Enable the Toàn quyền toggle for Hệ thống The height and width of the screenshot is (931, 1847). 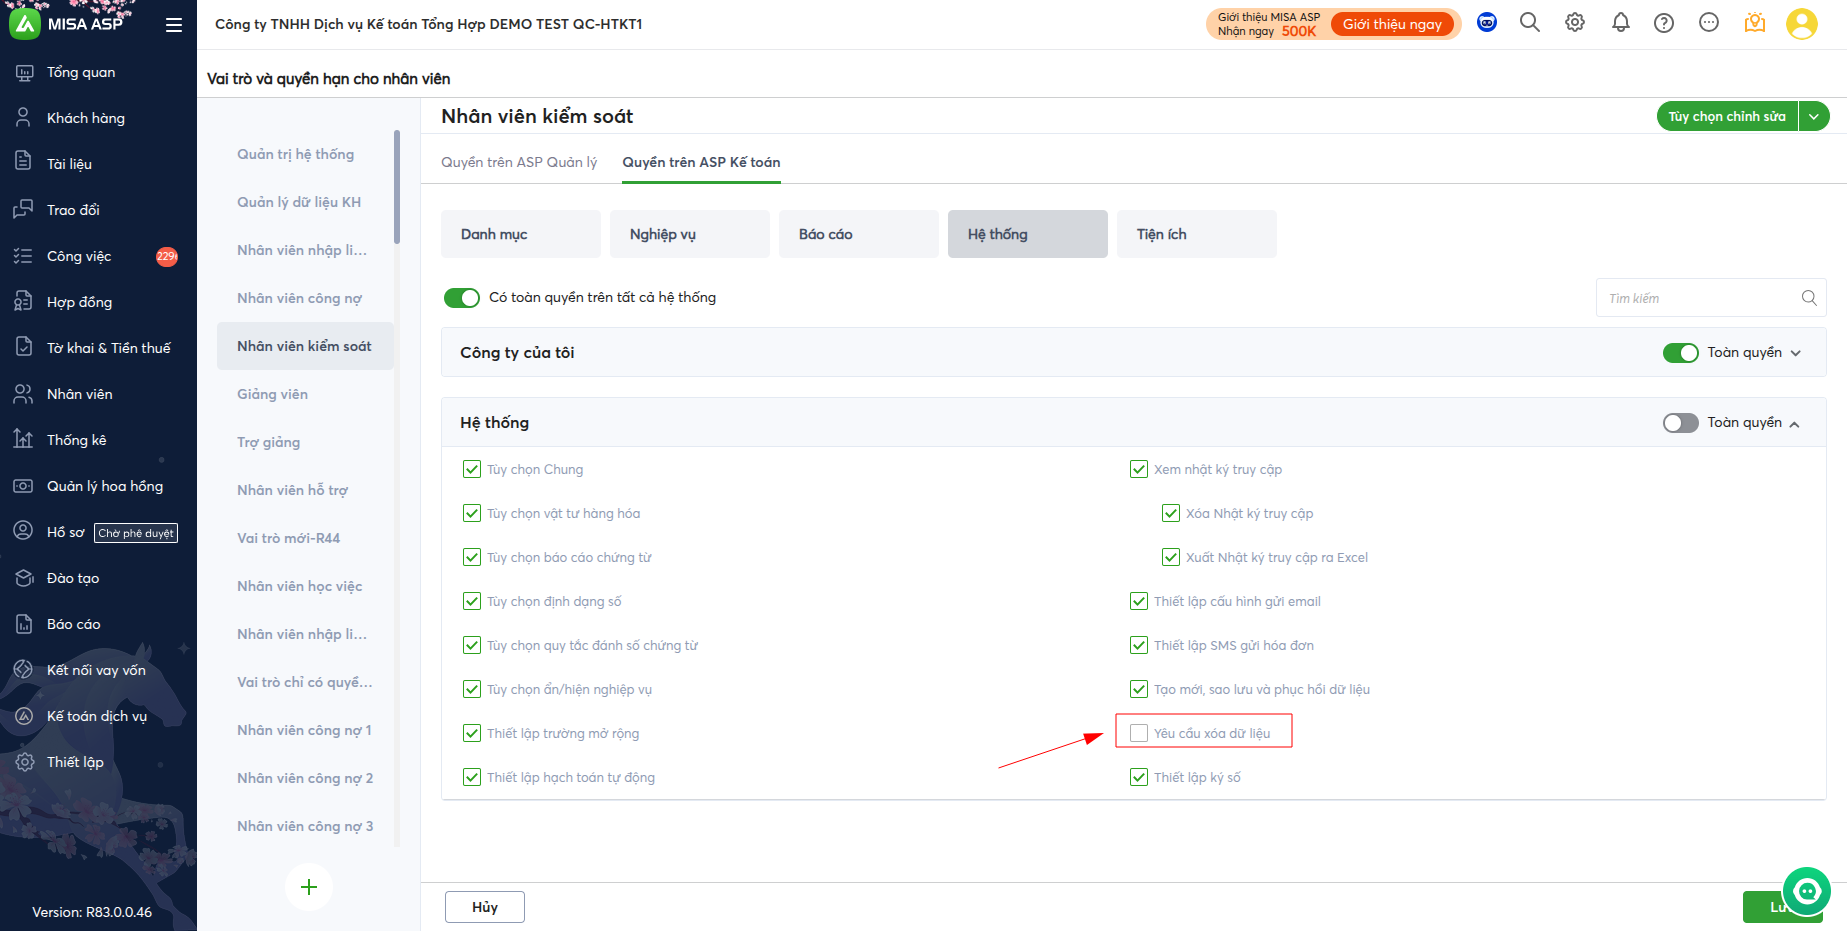tap(1680, 423)
